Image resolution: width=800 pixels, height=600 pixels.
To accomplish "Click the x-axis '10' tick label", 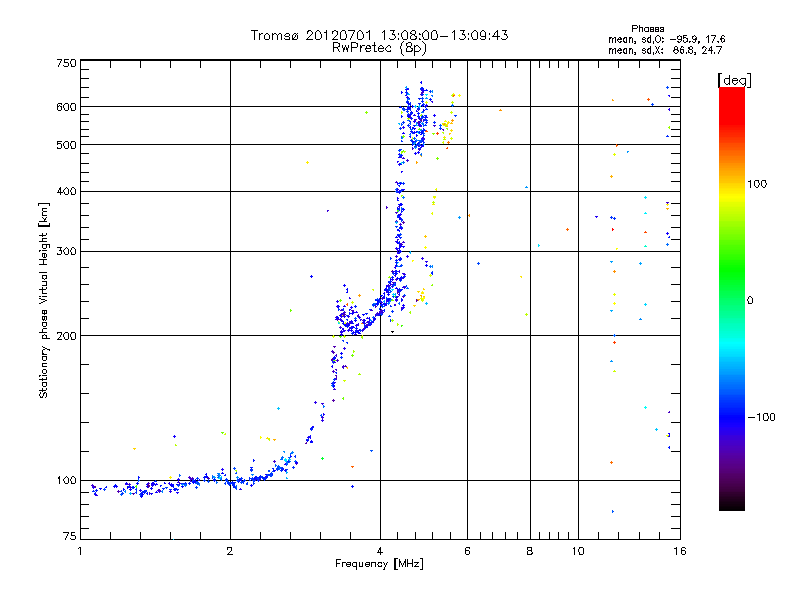I will point(578,551).
